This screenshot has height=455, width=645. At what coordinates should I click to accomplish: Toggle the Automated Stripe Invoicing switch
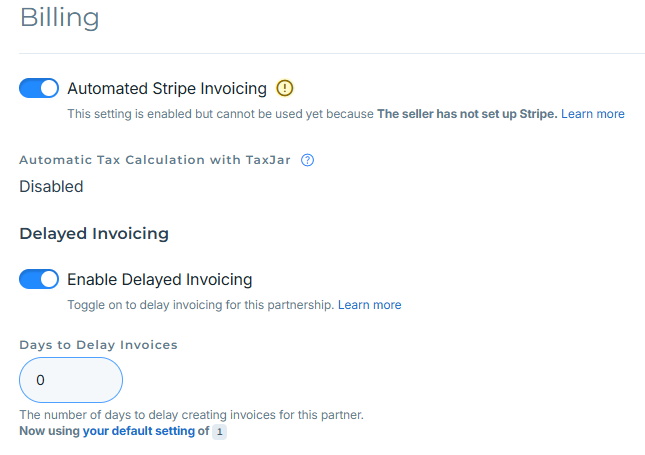click(39, 88)
